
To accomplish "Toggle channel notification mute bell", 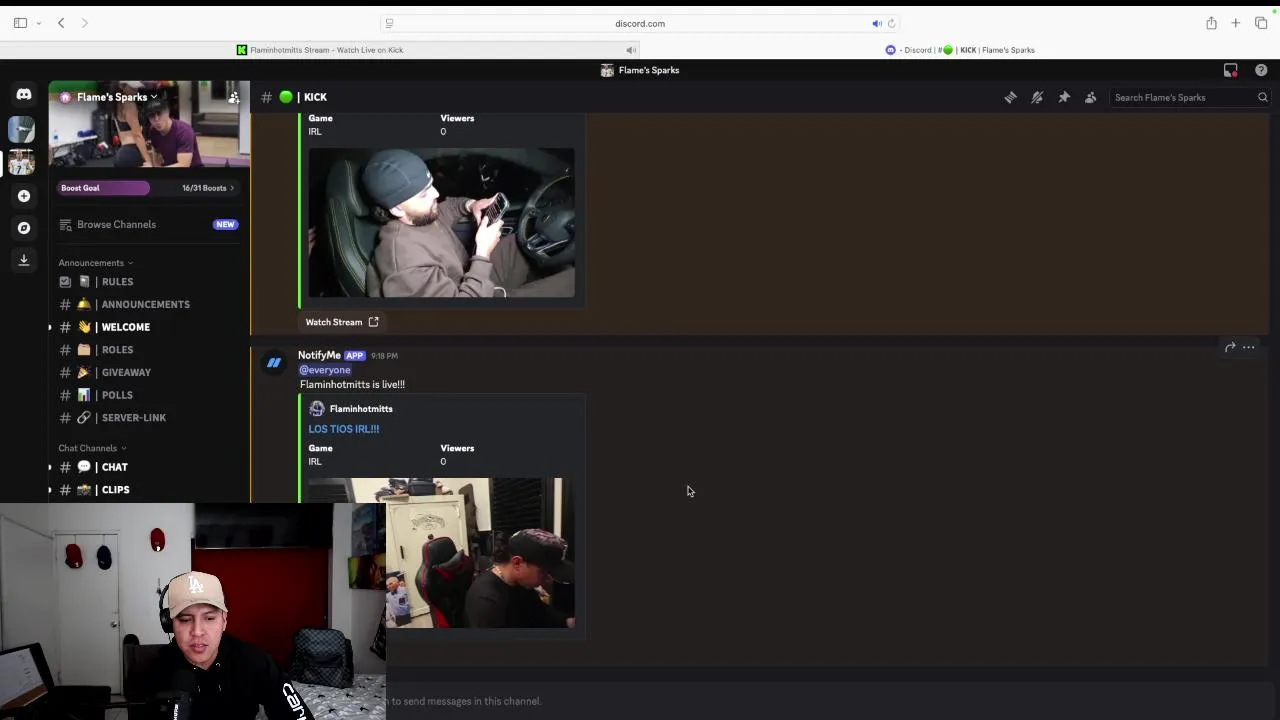I will [x=1037, y=97].
